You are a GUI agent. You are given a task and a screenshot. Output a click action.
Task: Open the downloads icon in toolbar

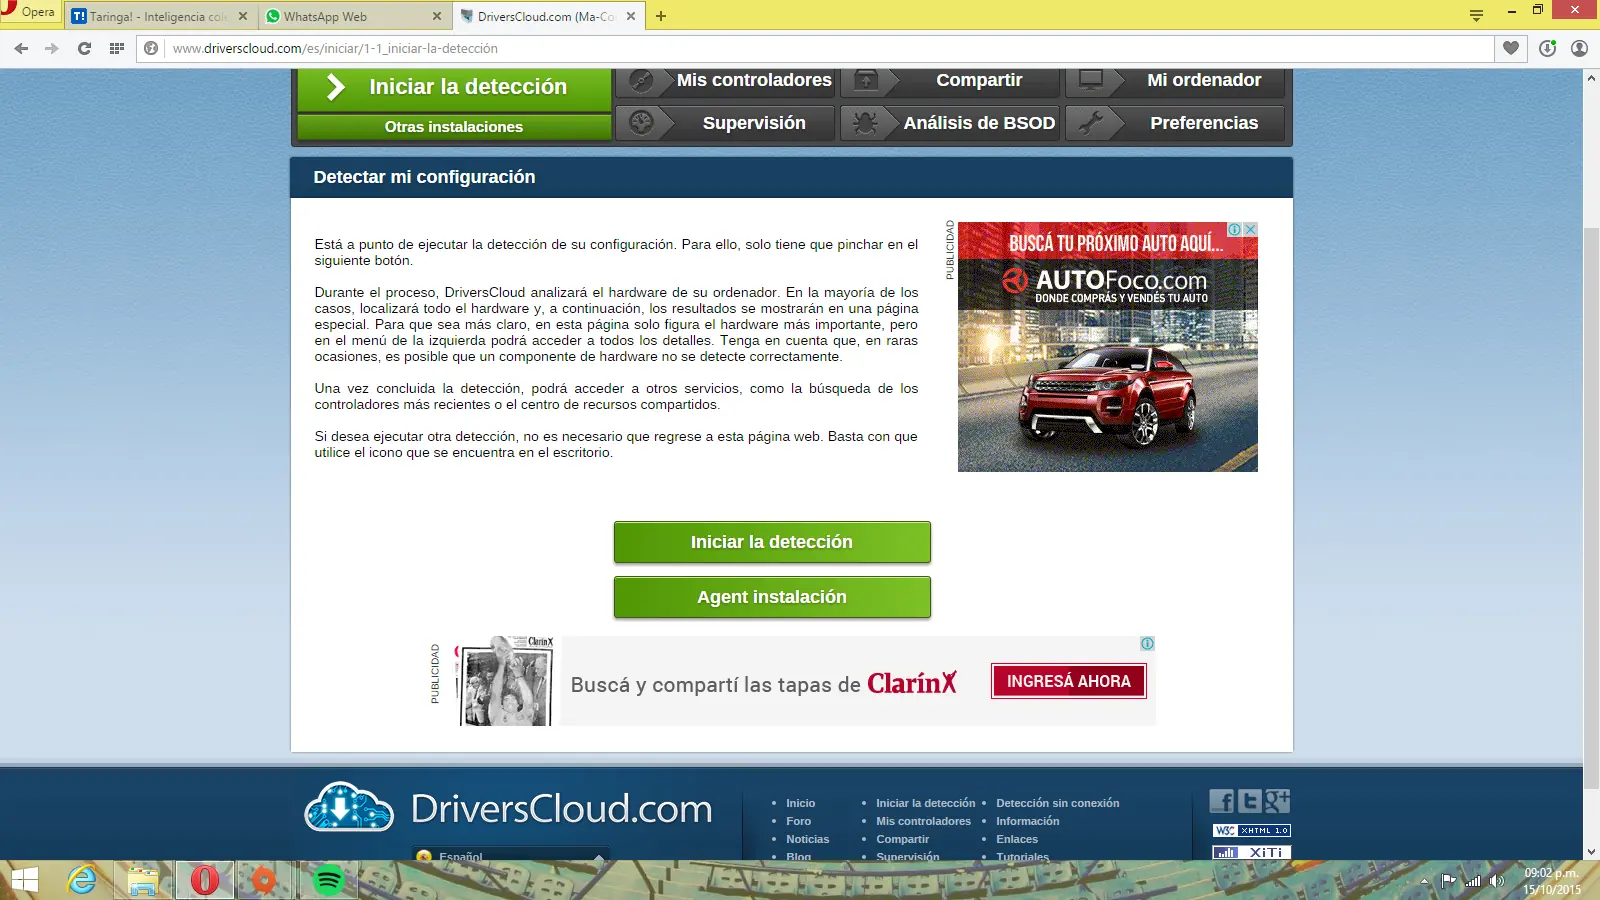pos(1548,48)
